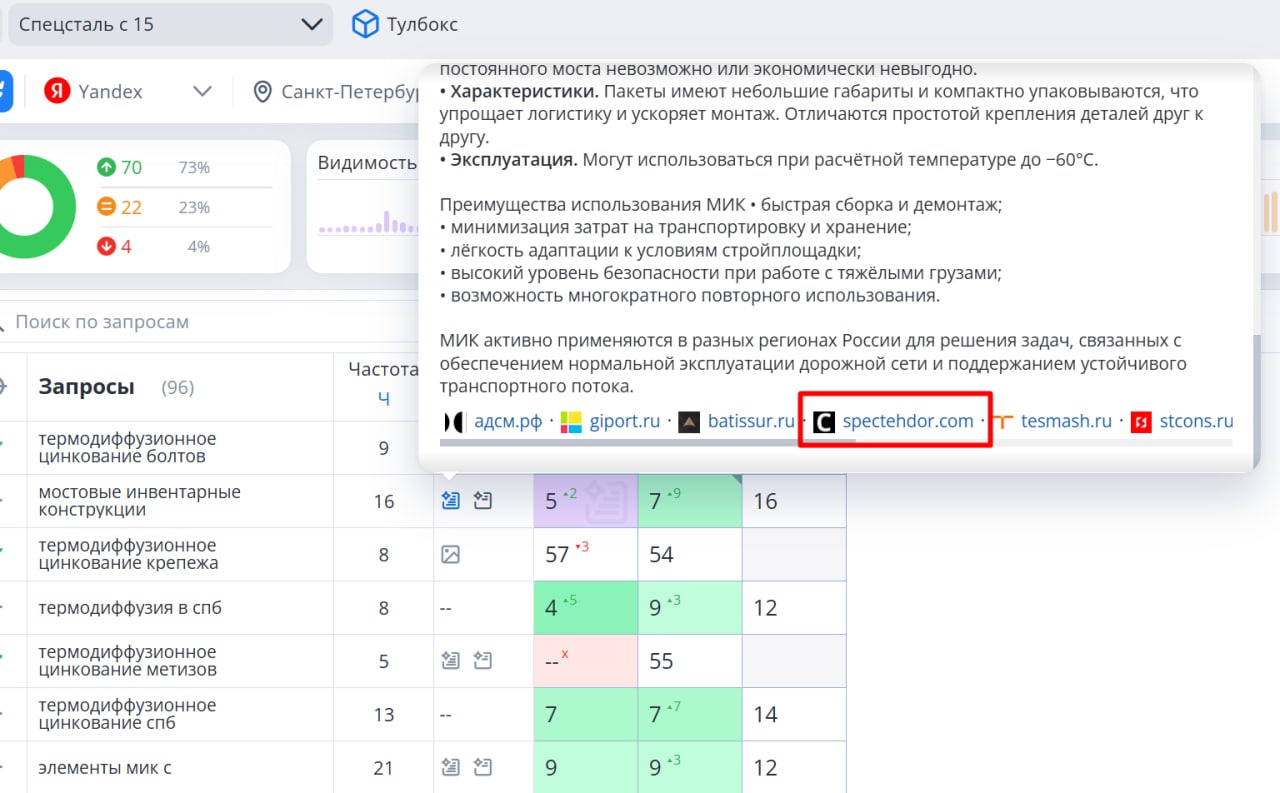The width and height of the screenshot is (1280, 793).
Task: Open image icon in термодиффузионное цинкование крепежа row
Action: (x=450, y=554)
